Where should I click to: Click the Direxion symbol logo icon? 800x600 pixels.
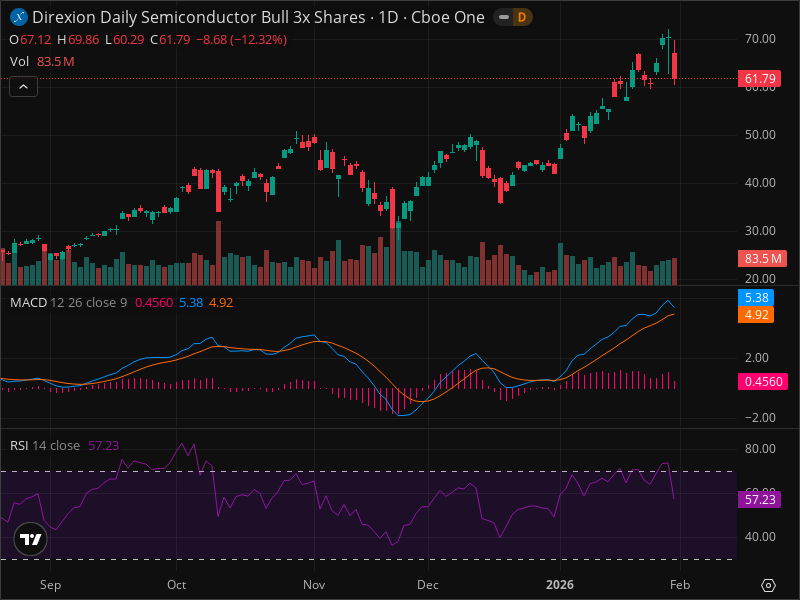19,17
